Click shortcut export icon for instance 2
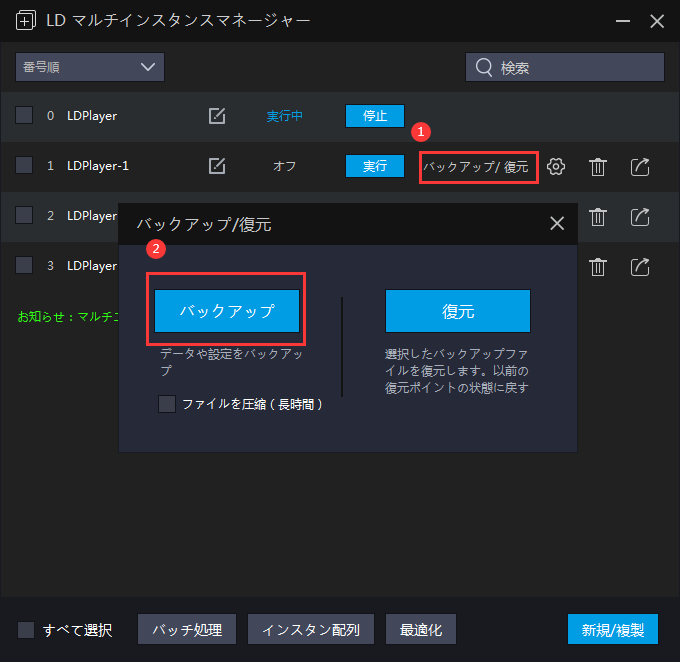680x662 pixels. [x=640, y=217]
